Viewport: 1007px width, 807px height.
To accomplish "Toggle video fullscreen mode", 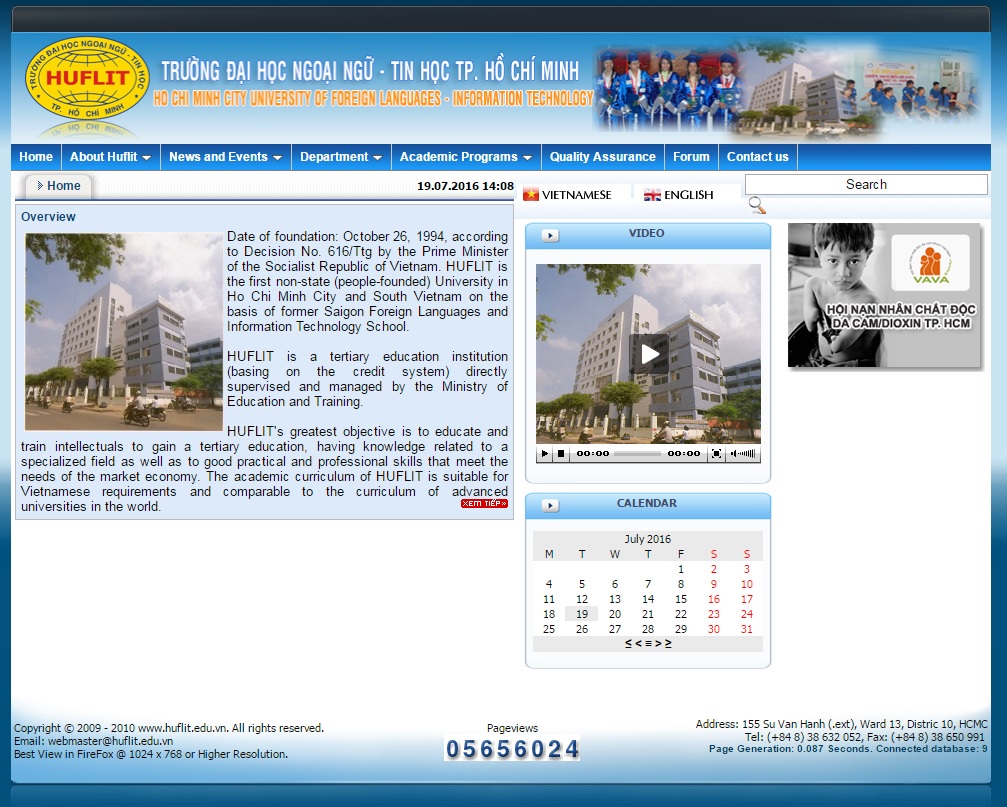I will 716,453.
